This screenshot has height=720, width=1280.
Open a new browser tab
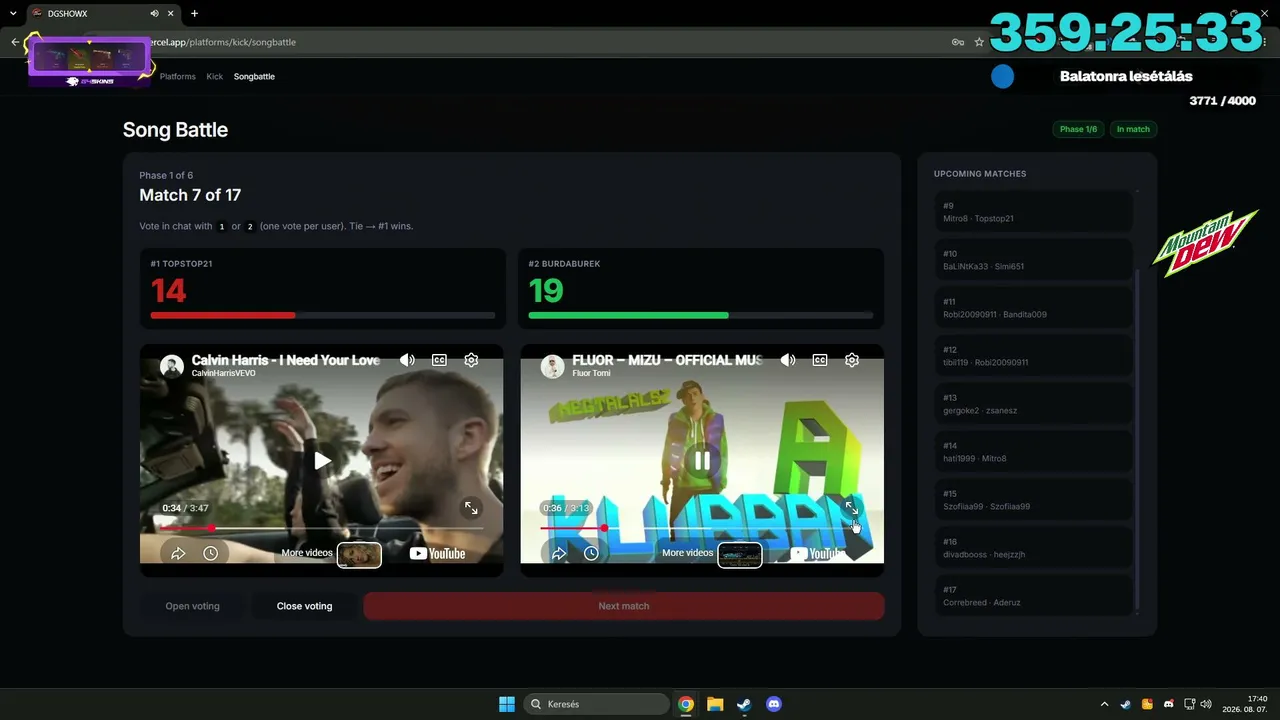click(194, 13)
